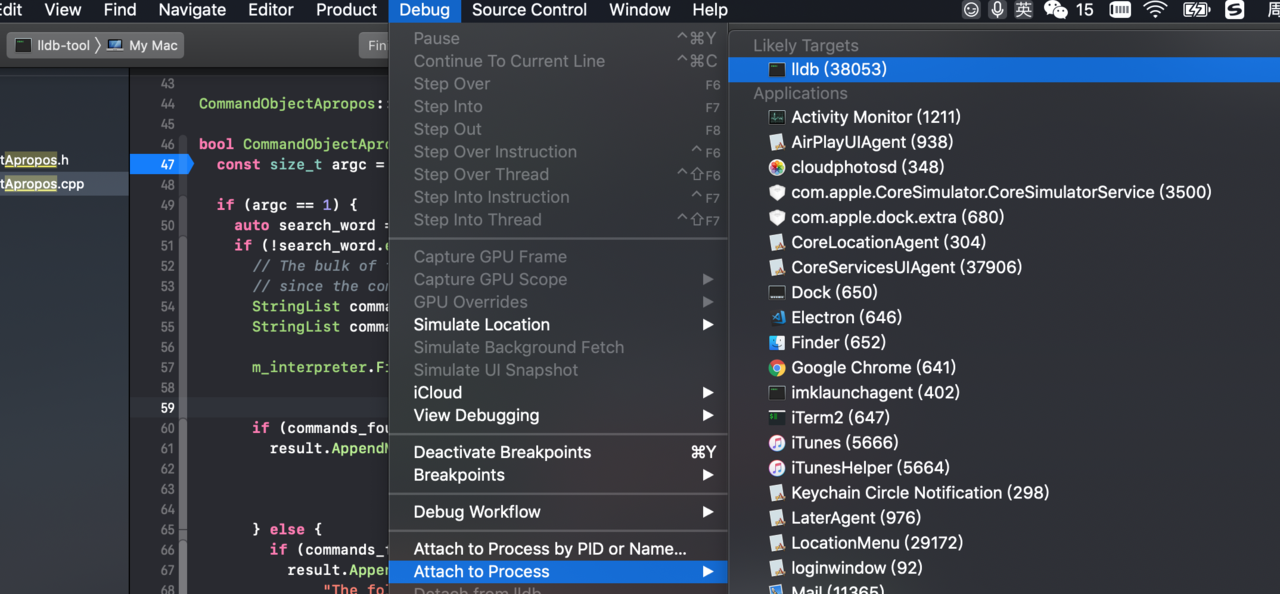Click the CoreSimulatorService (3500) shield icon
1280x594 pixels.
(777, 192)
